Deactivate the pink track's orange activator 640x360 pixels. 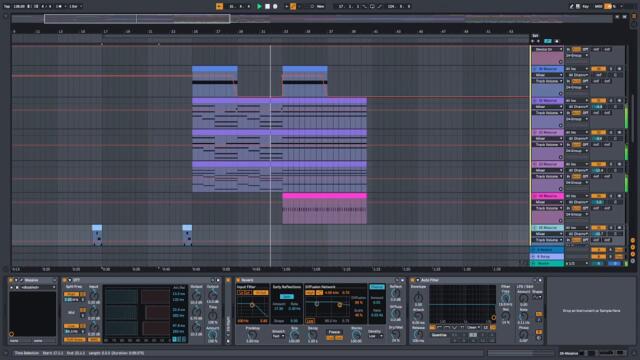click(x=598, y=196)
